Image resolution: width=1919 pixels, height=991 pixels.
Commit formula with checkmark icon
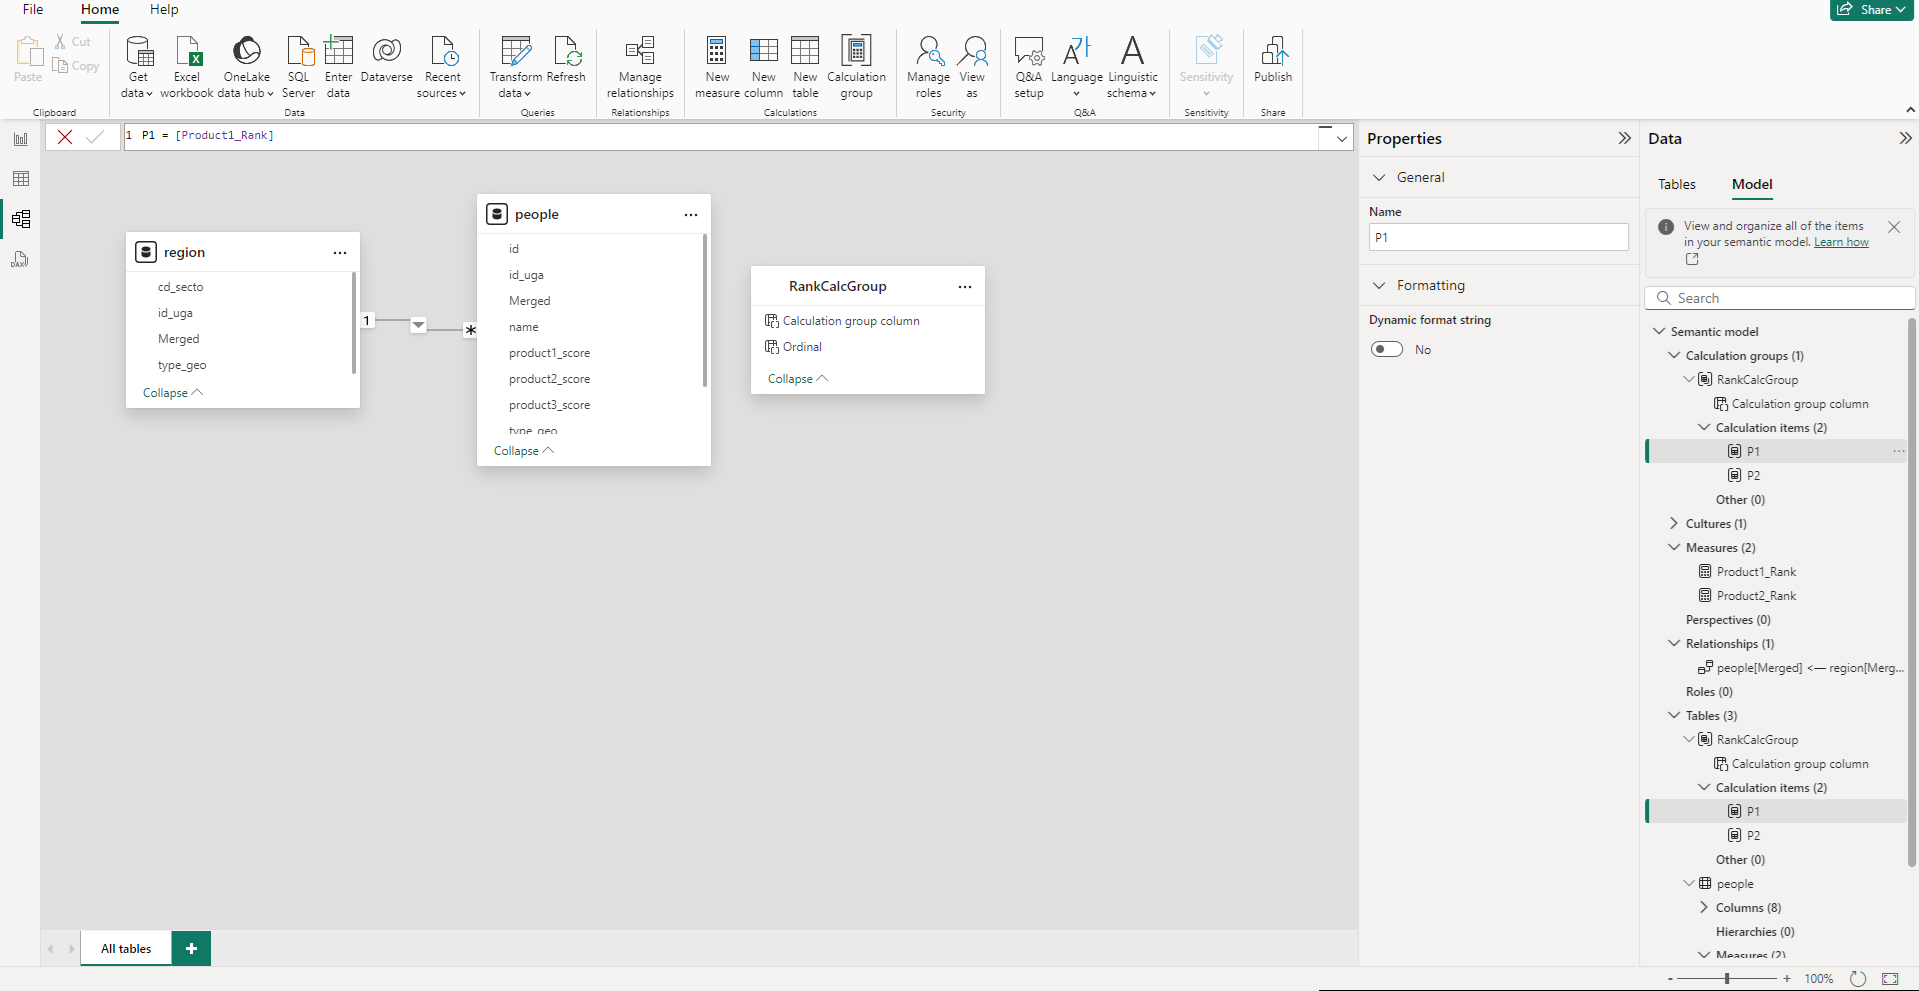[x=95, y=137]
